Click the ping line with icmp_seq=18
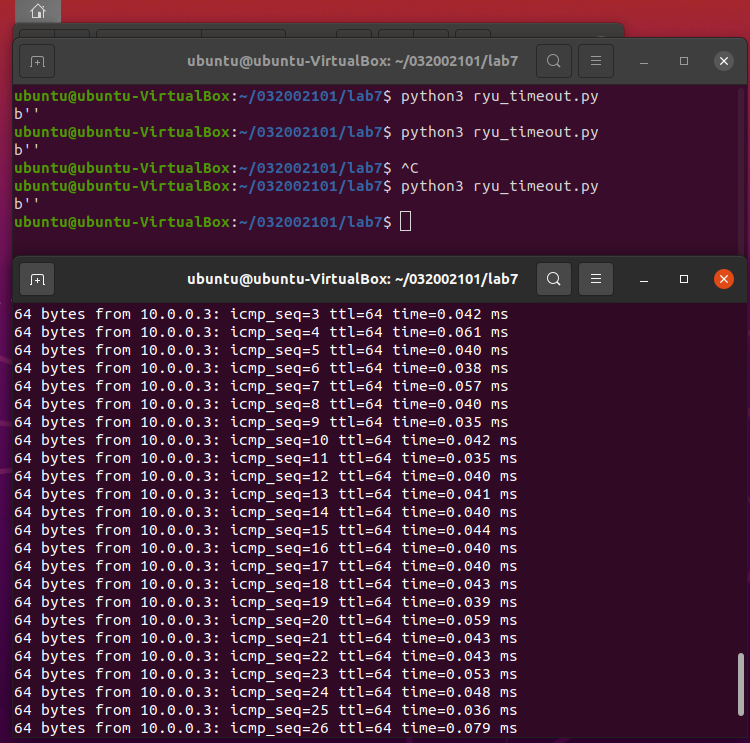Screen dimensions: 750x743 (x=265, y=584)
